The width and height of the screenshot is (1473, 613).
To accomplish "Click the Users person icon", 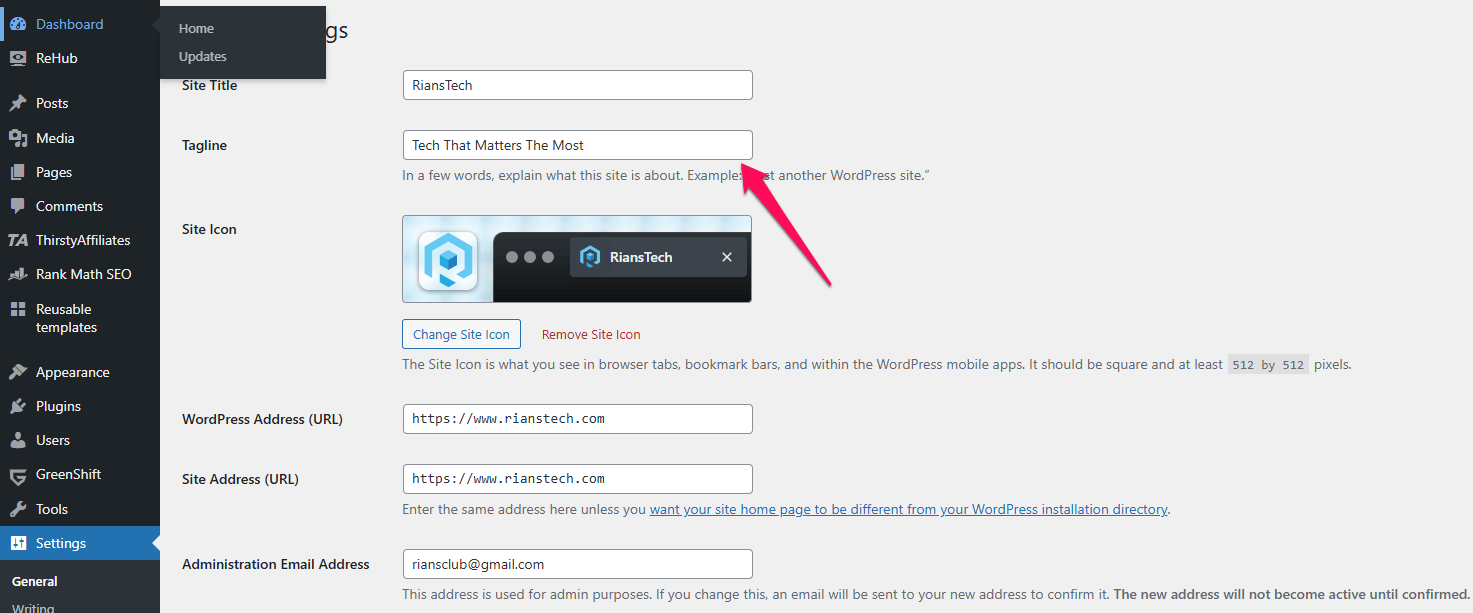I will tap(18, 440).
